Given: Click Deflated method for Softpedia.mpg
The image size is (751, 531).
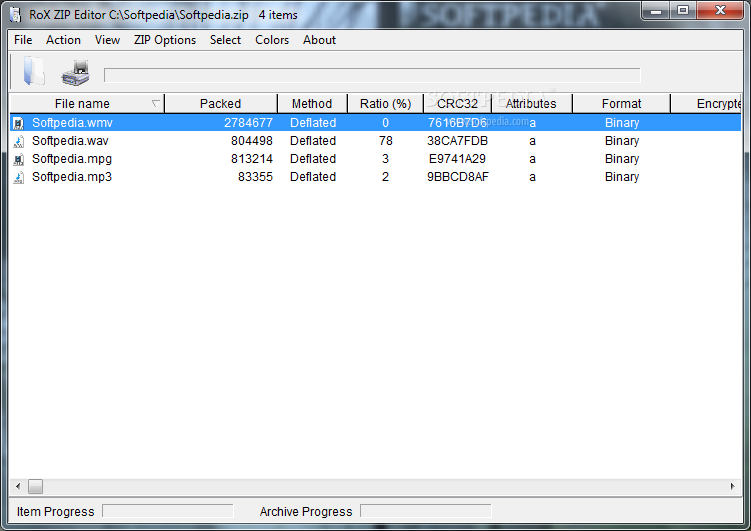Looking at the screenshot, I should 313,158.
